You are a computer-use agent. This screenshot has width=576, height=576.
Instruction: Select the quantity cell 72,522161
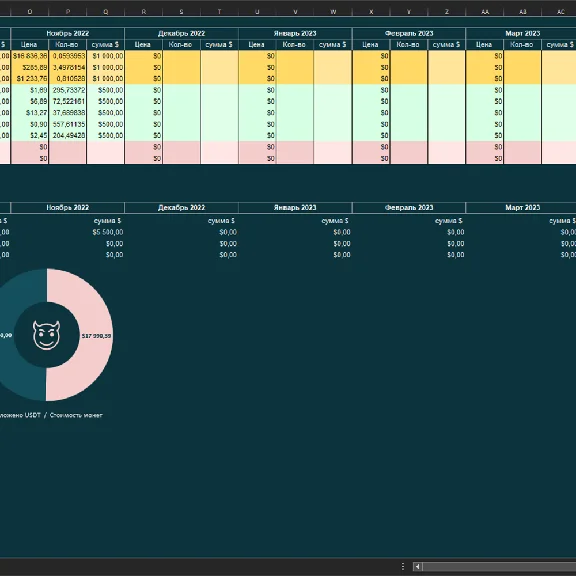coord(68,101)
